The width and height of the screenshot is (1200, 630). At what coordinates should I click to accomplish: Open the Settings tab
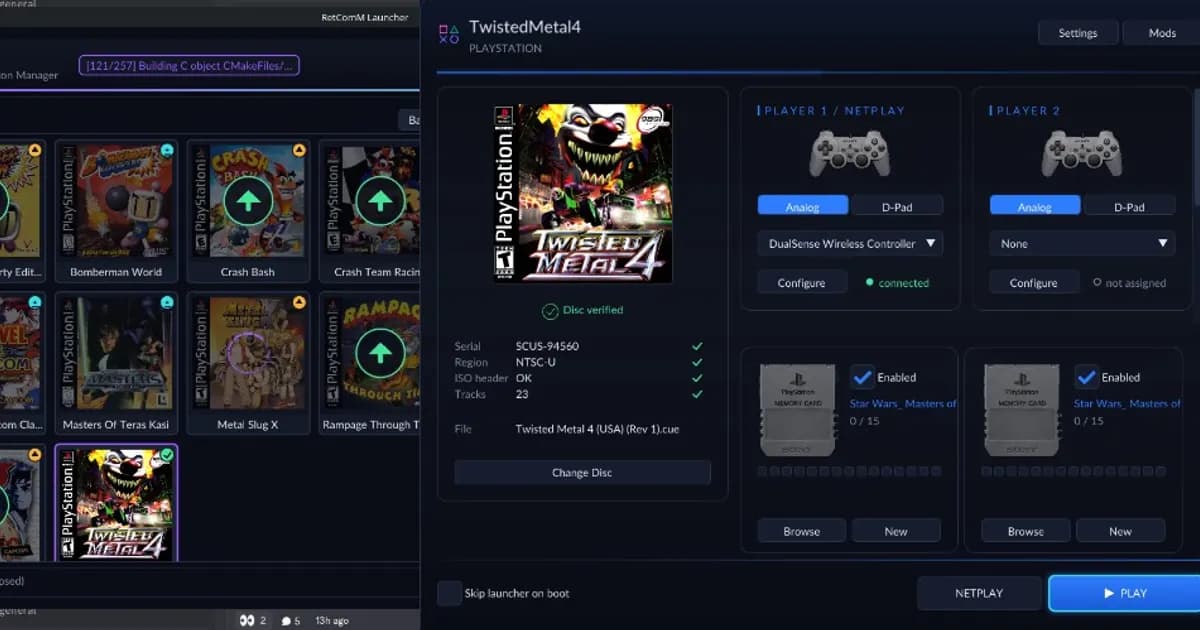pos(1078,33)
